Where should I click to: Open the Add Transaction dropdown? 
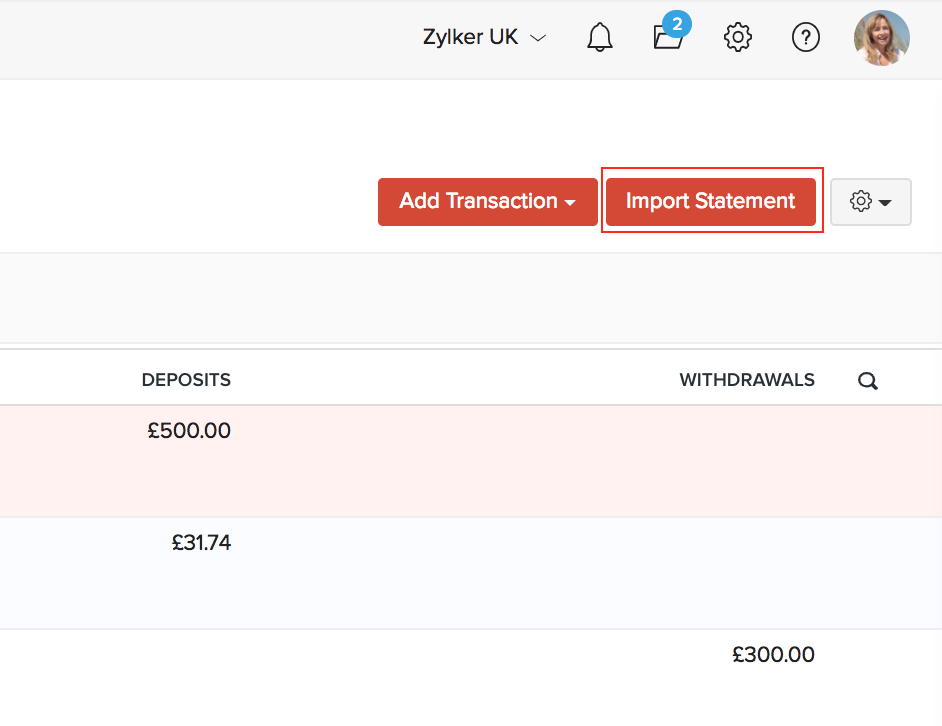[487, 202]
